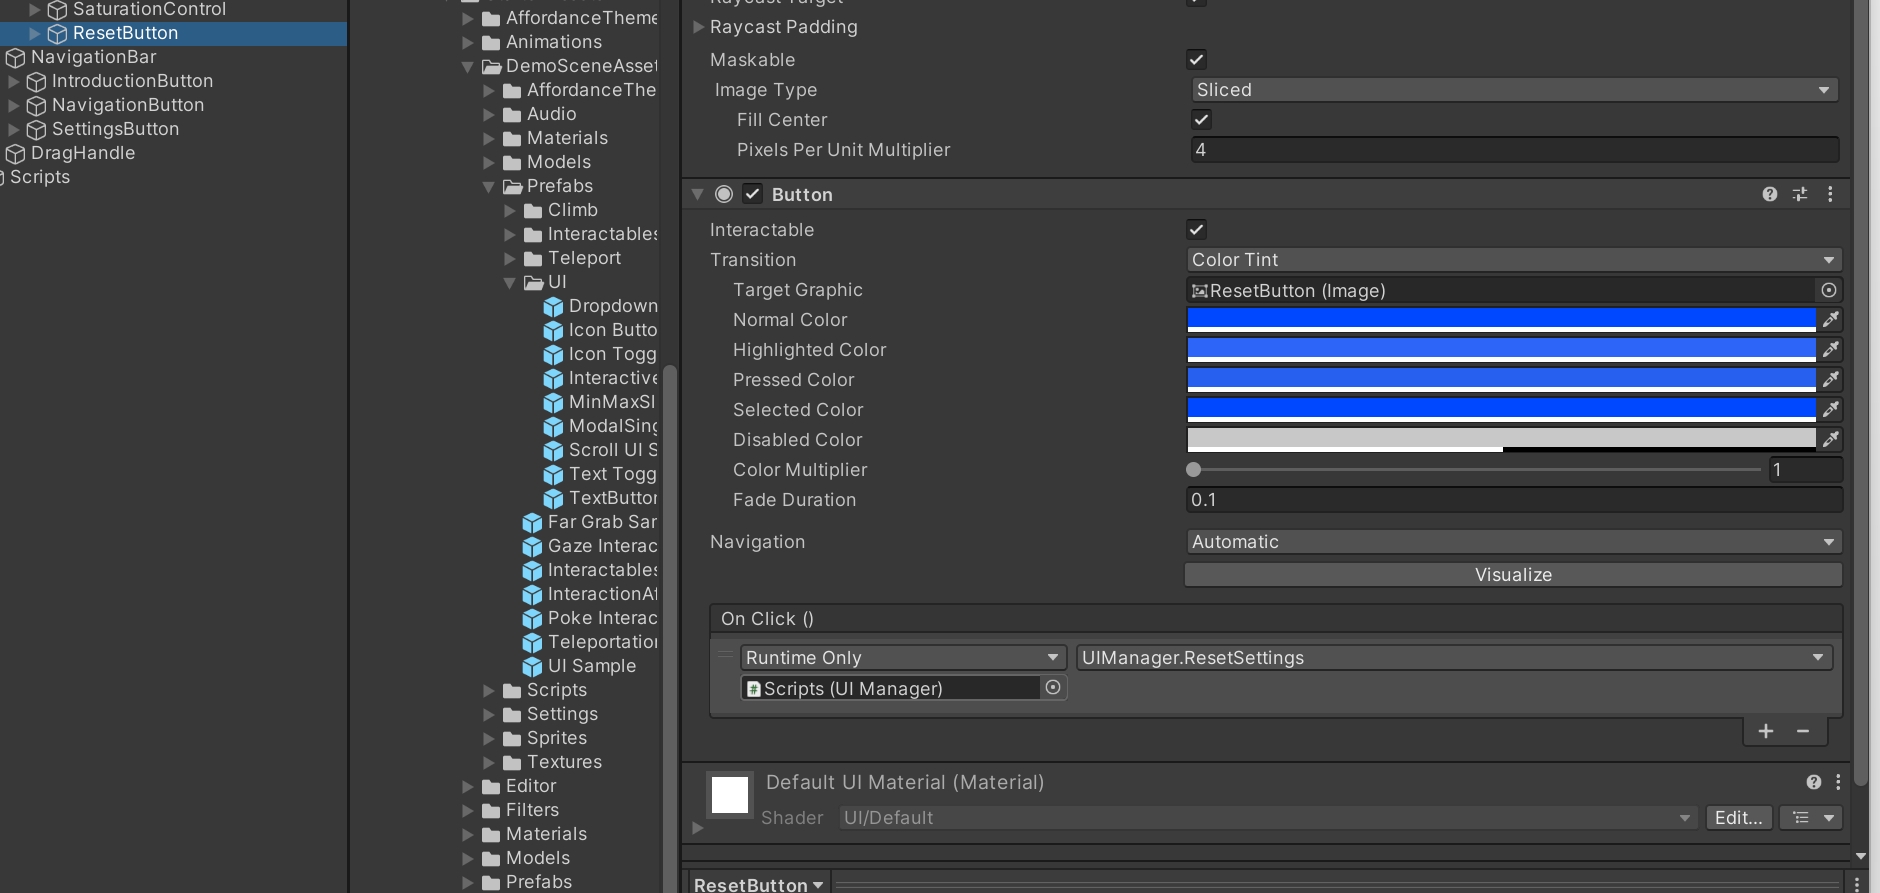Remove On Click event entry
The height and width of the screenshot is (893, 1880).
pyautogui.click(x=1803, y=731)
